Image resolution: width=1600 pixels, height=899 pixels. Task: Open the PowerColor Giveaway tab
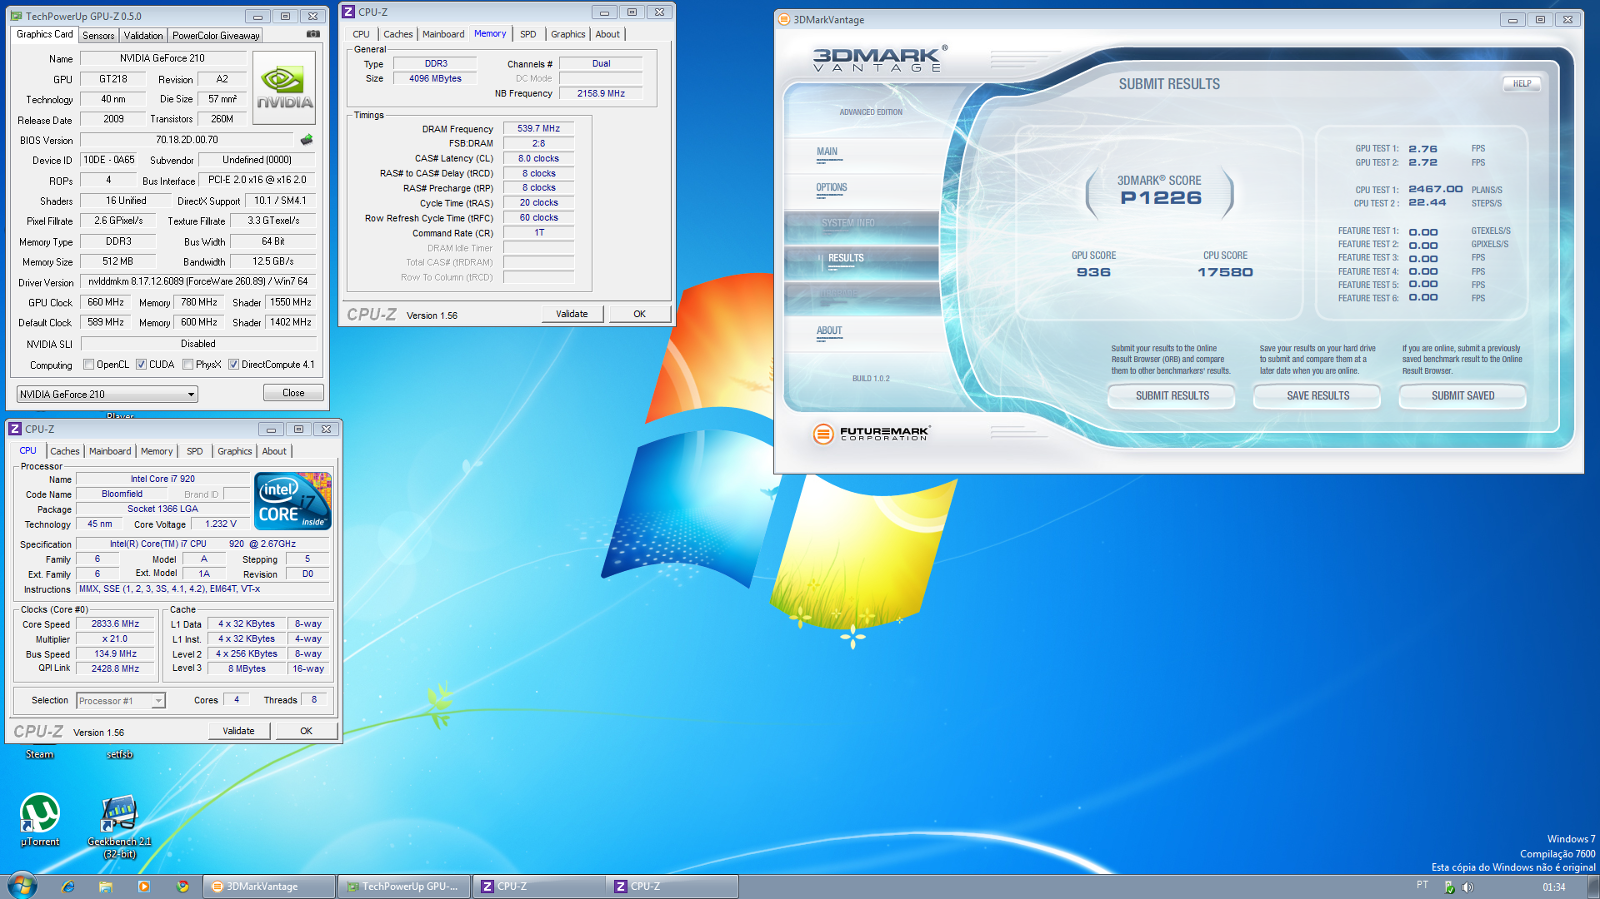point(216,35)
